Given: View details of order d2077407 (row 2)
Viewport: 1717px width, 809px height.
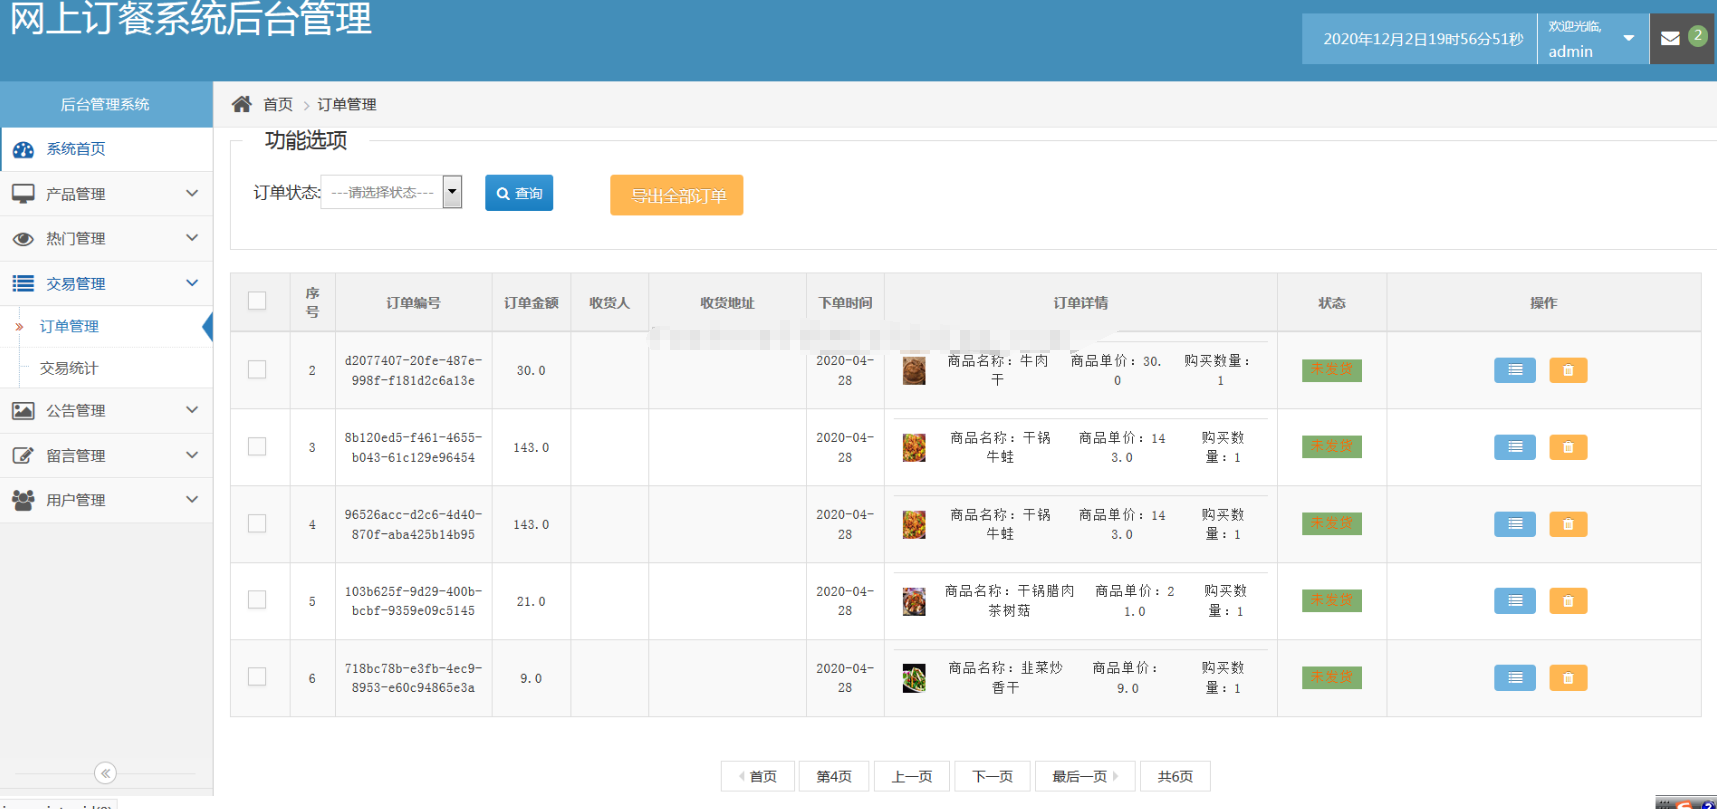Looking at the screenshot, I should click(x=1514, y=370).
